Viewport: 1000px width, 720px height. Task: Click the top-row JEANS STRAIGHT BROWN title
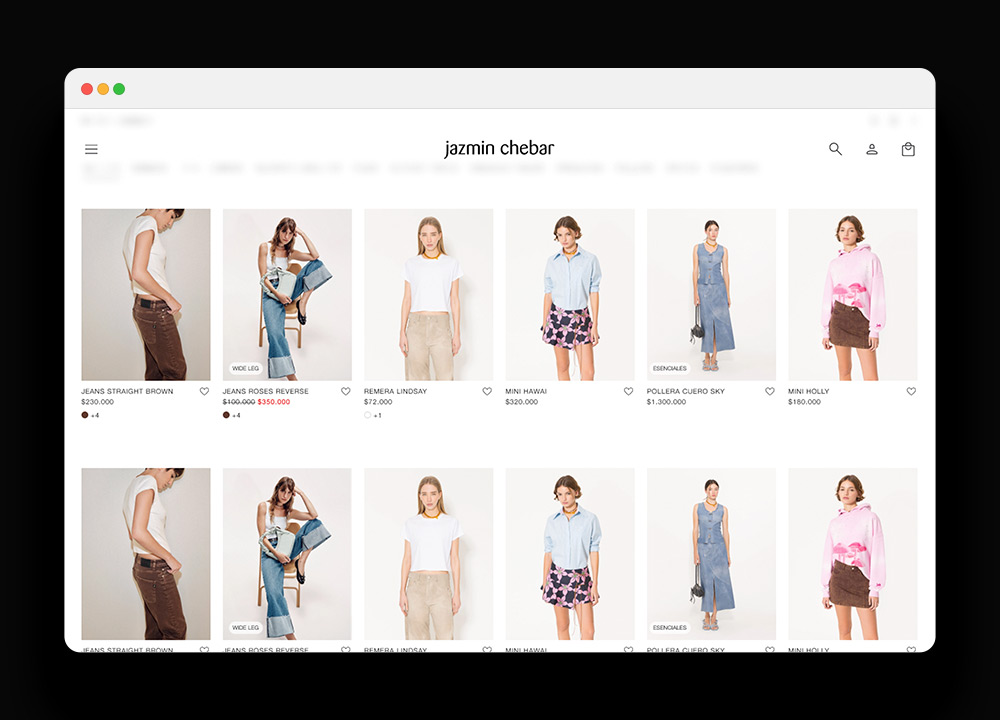127,391
